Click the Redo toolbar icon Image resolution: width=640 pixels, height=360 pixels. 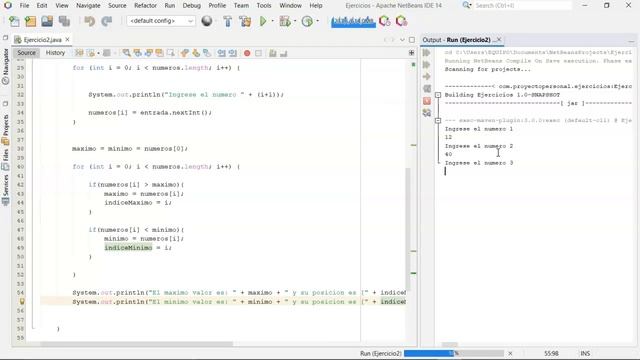pyautogui.click(x=107, y=21)
